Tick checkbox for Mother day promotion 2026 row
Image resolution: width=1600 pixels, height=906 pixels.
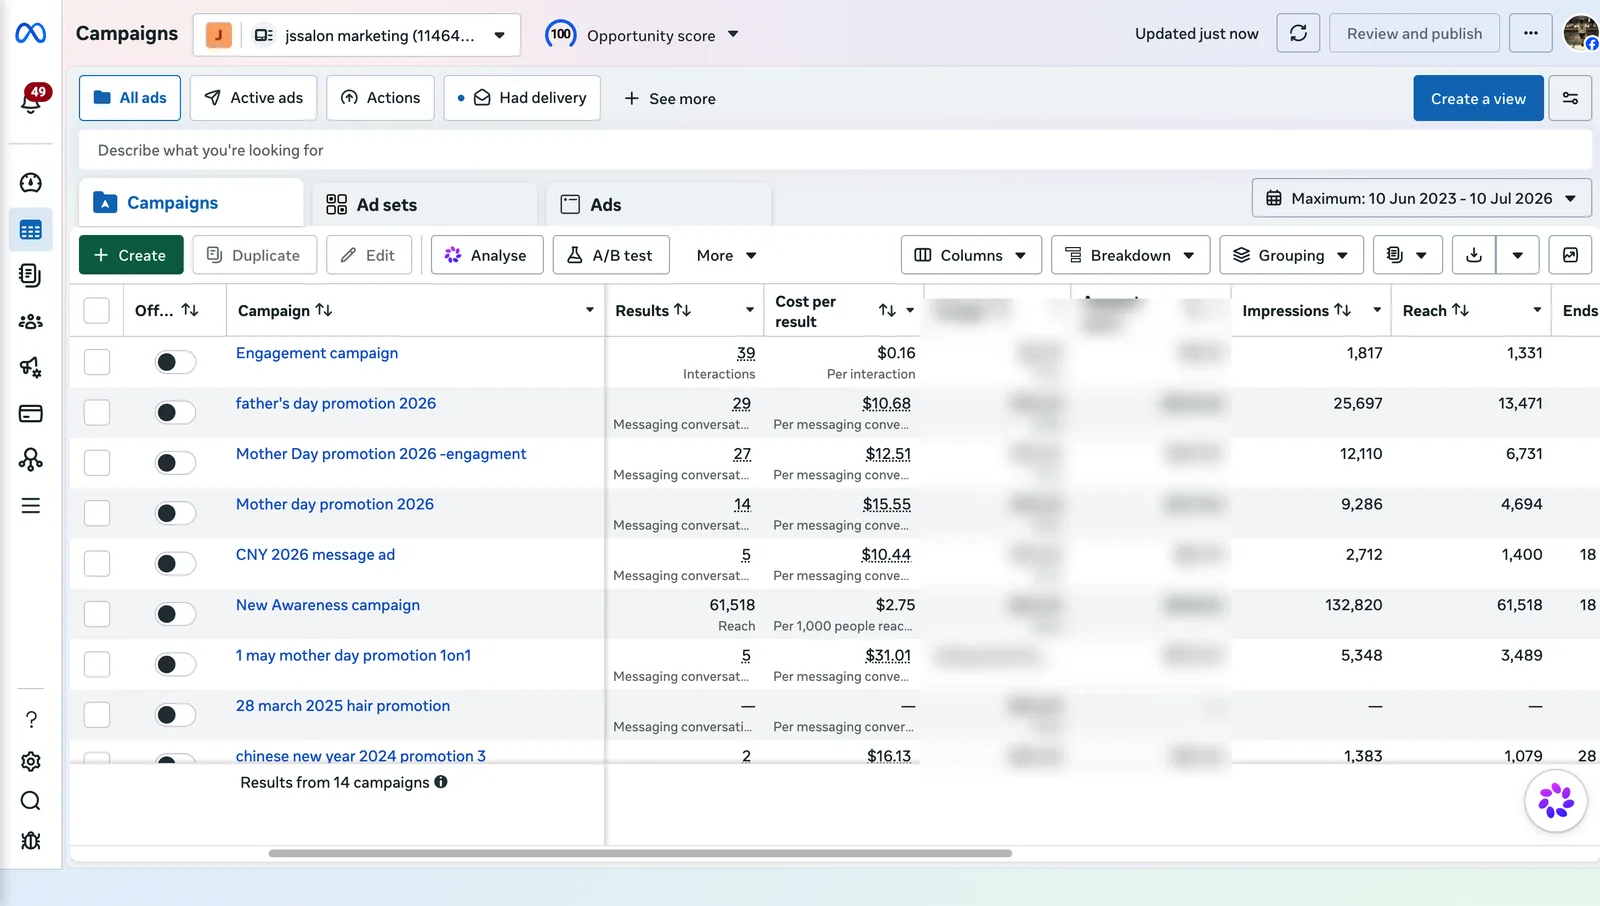97,513
